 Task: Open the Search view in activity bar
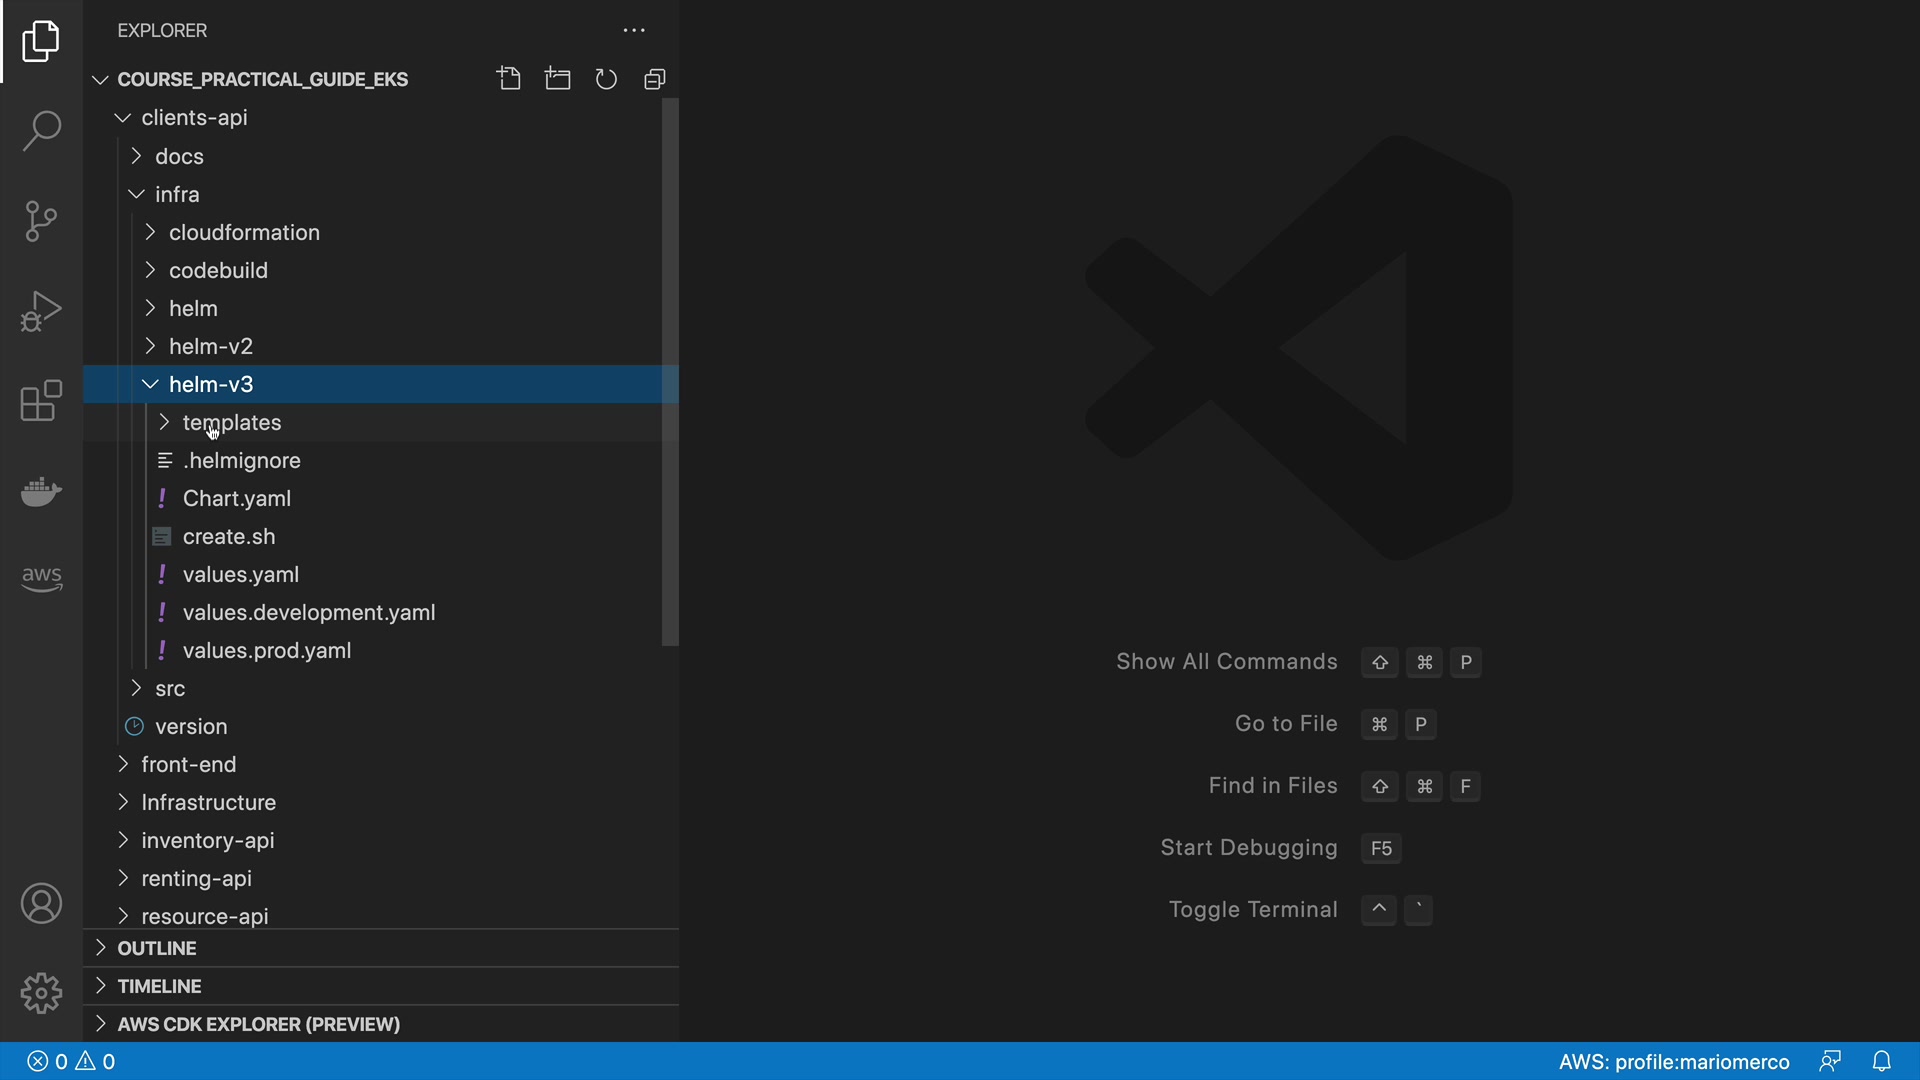[41, 131]
